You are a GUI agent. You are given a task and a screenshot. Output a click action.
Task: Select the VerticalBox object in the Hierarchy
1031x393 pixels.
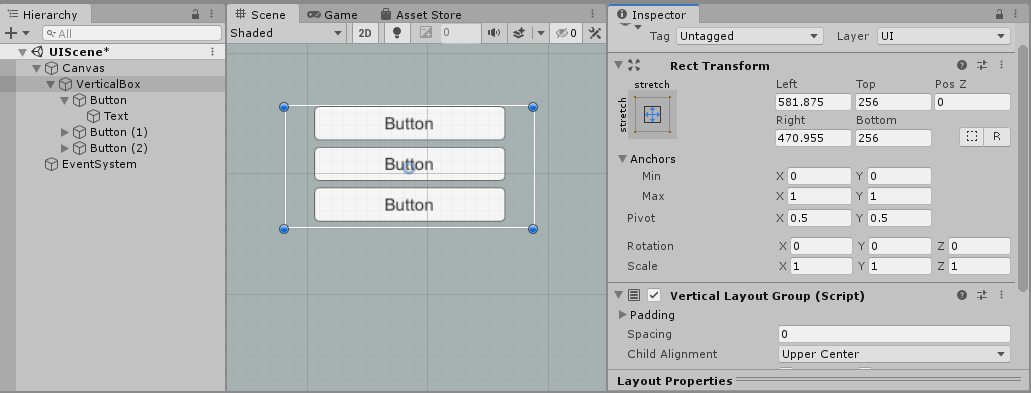pos(108,84)
